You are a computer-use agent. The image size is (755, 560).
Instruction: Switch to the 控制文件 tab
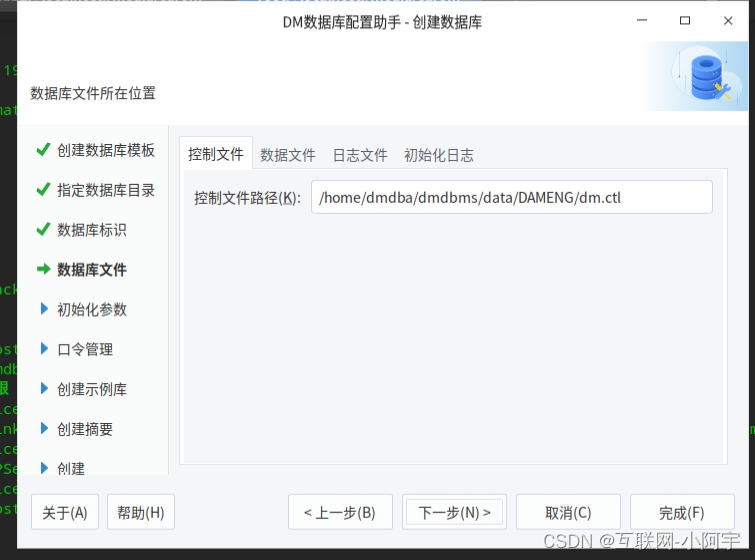tap(216, 154)
